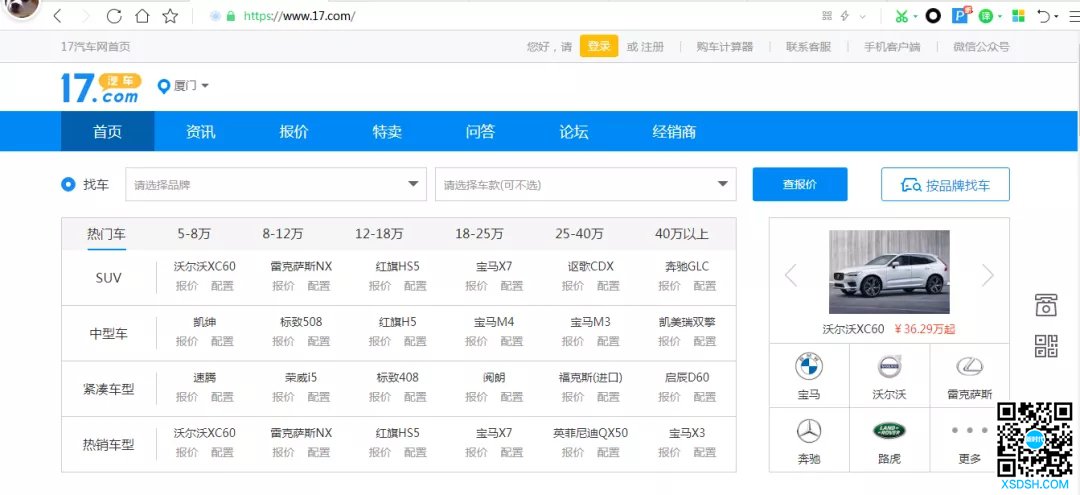This screenshot has width=1080, height=495.
Task: Open the four-color grid extension icon
Action: (1018, 16)
